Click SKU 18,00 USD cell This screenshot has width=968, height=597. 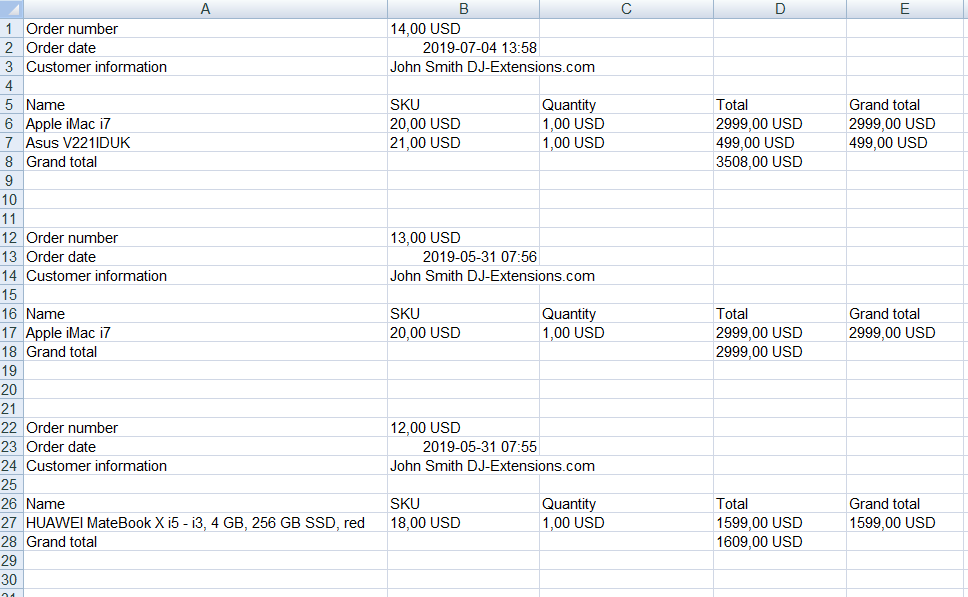(x=464, y=523)
